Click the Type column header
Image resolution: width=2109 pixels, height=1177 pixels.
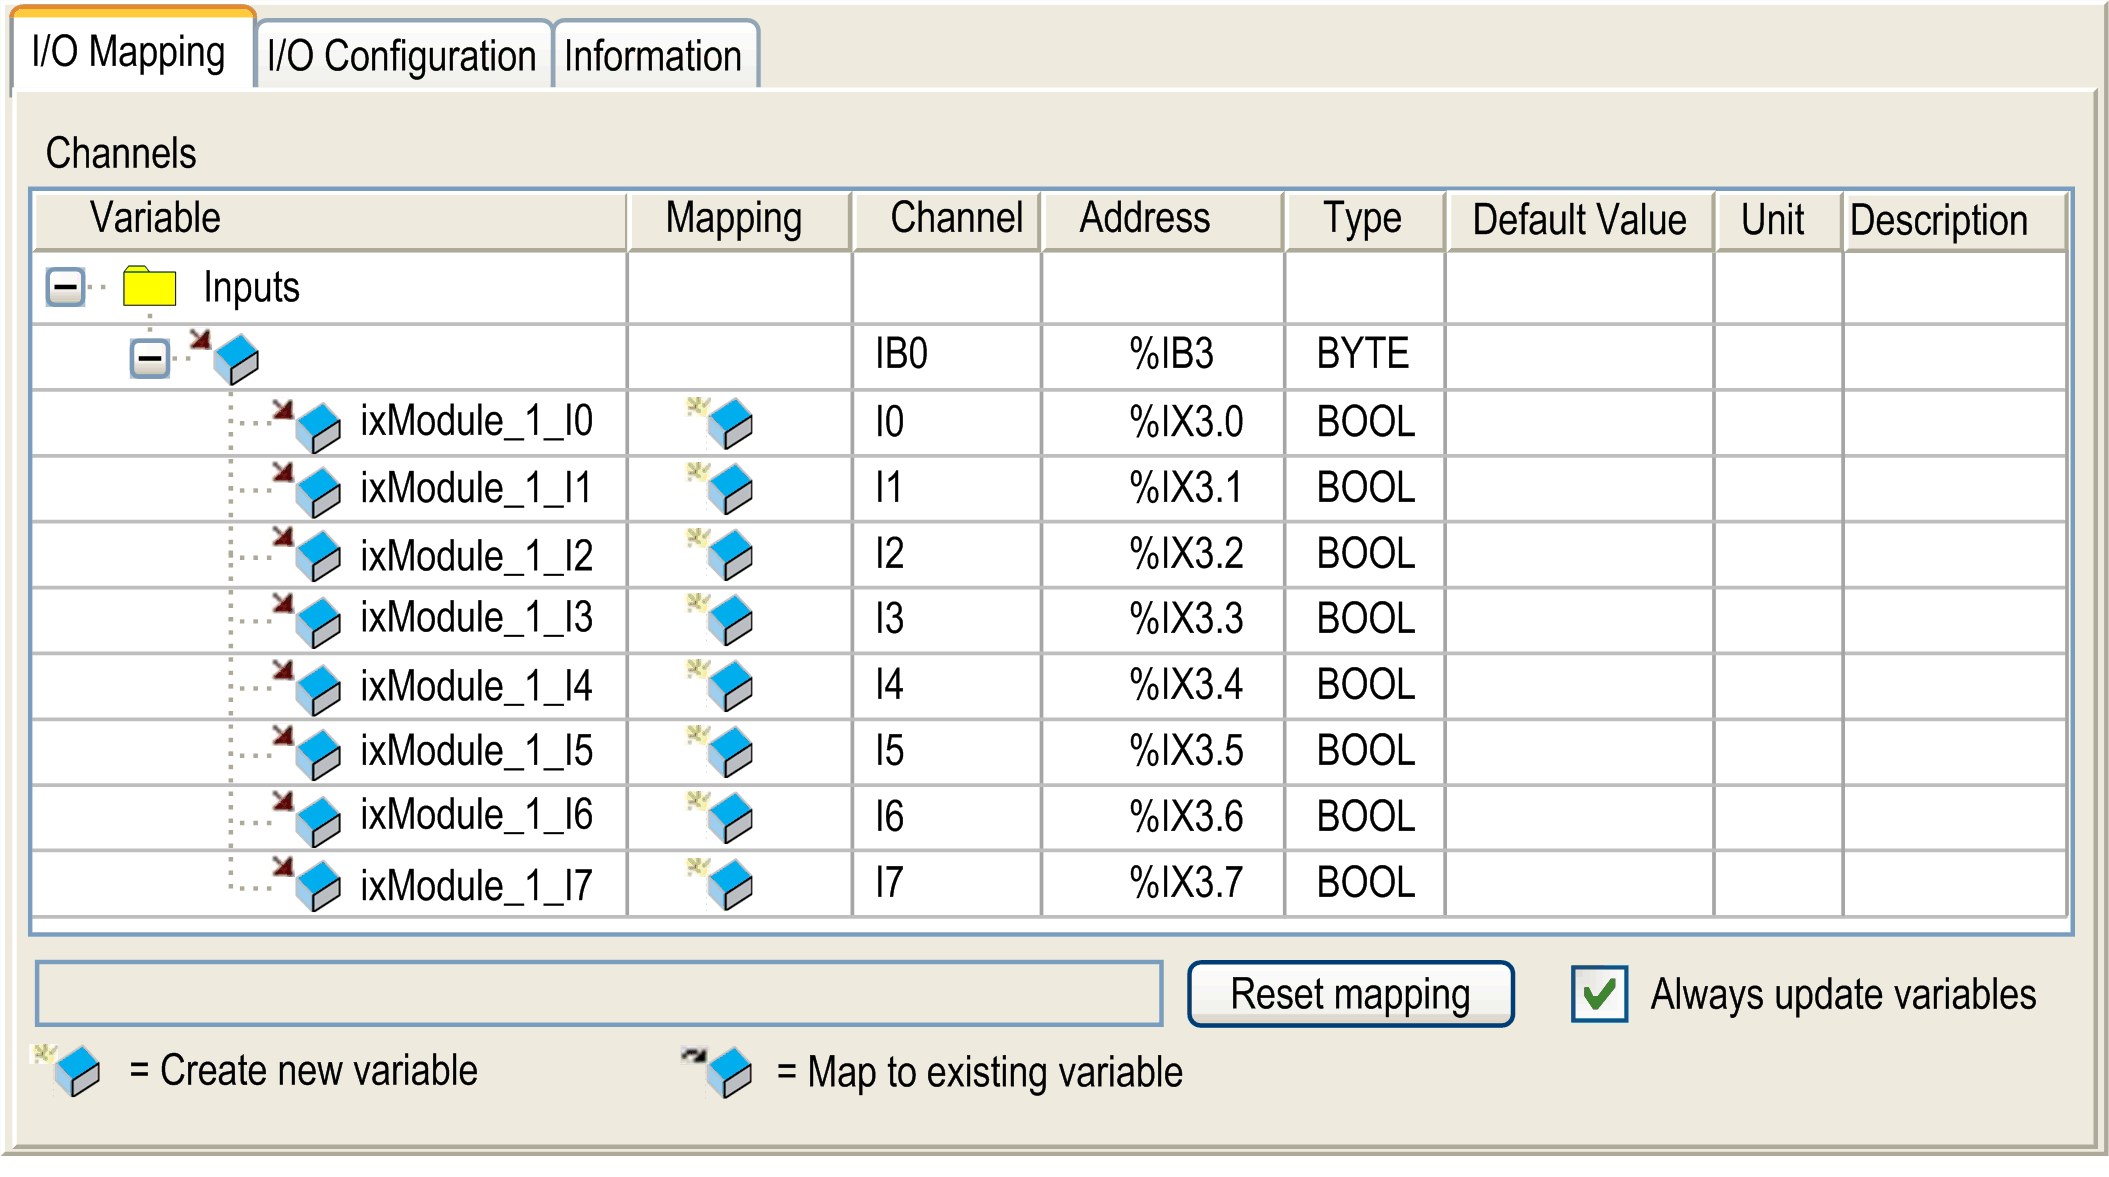click(x=1364, y=220)
